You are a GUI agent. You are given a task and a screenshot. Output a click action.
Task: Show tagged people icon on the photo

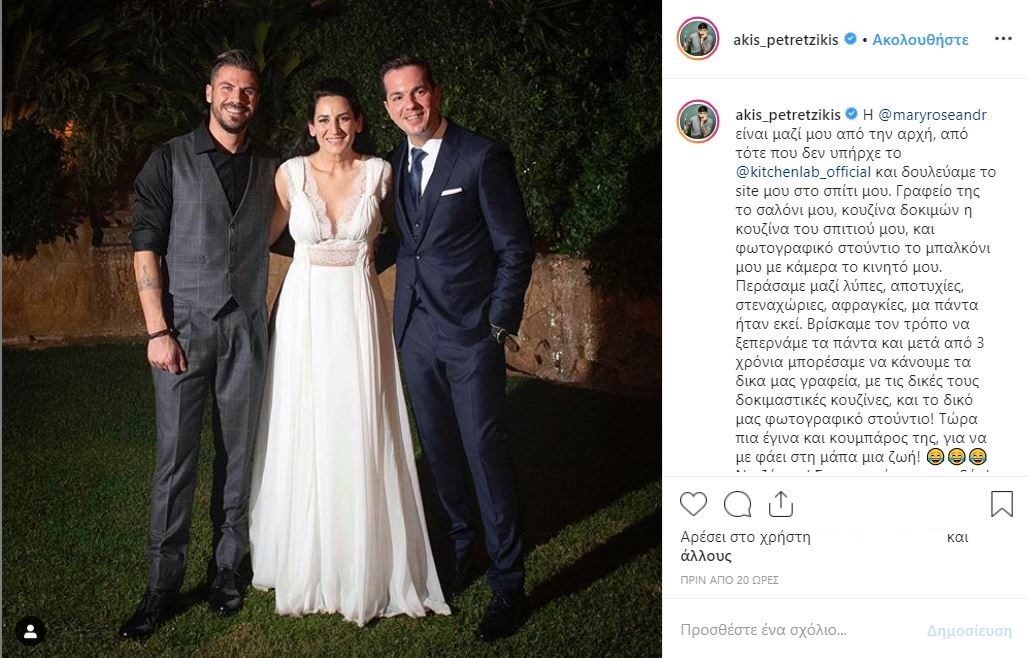tap(30, 632)
